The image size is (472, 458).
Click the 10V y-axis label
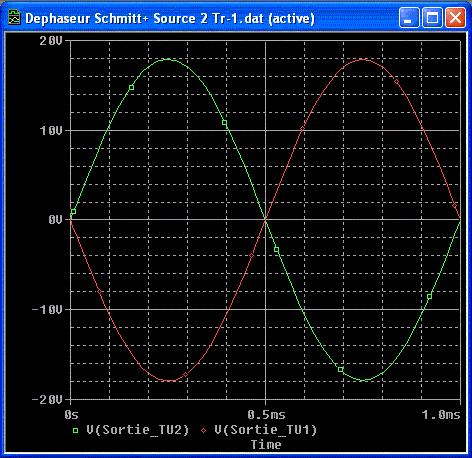(x=51, y=131)
